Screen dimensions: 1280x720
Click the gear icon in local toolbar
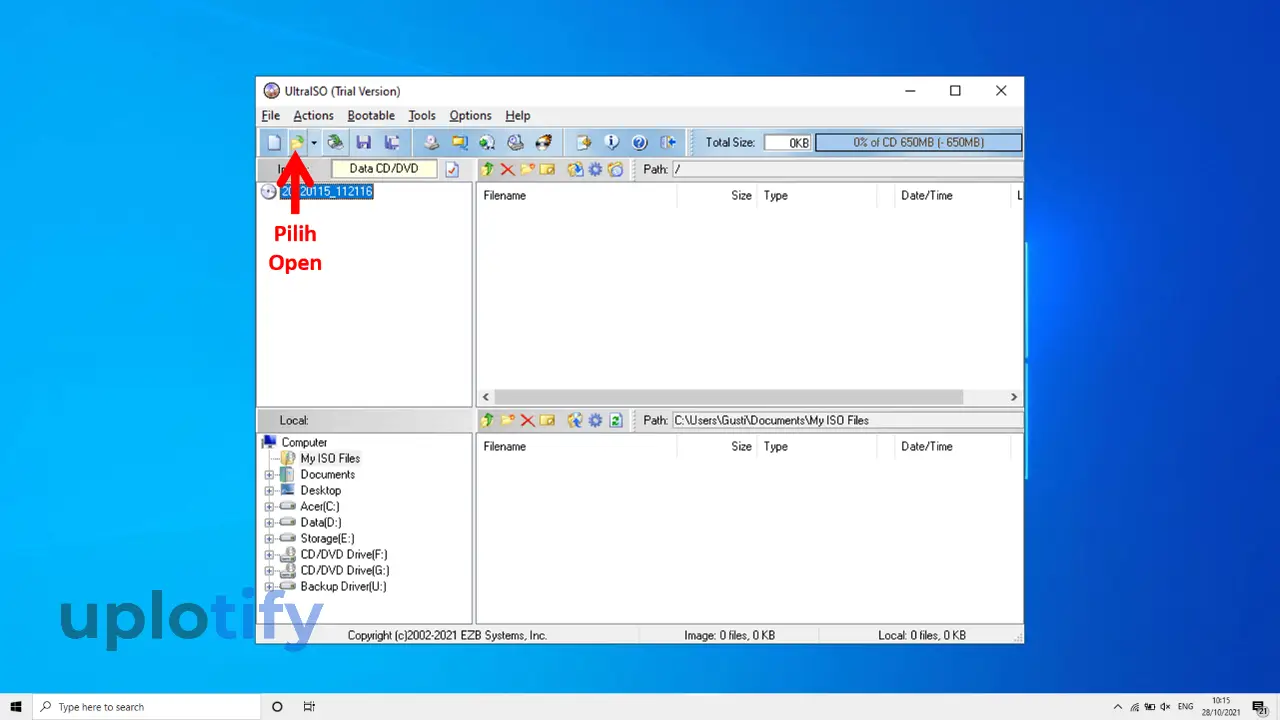595,421
